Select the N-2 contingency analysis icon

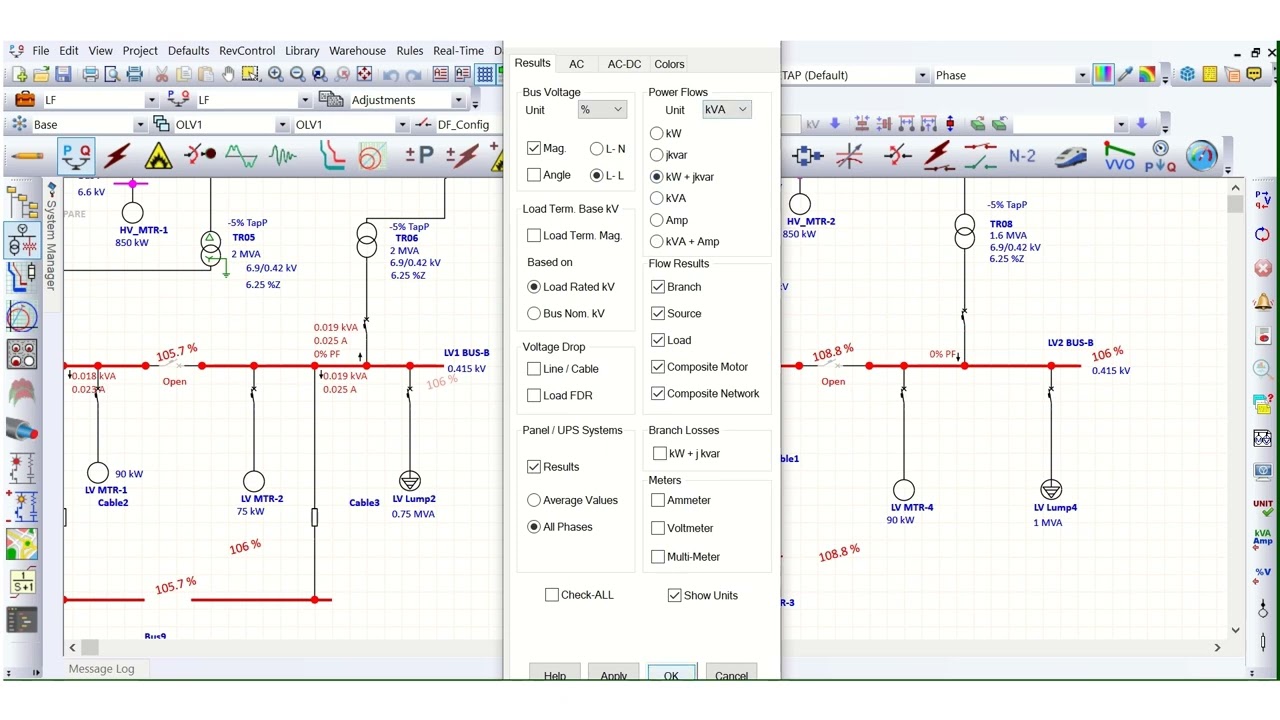click(1022, 156)
